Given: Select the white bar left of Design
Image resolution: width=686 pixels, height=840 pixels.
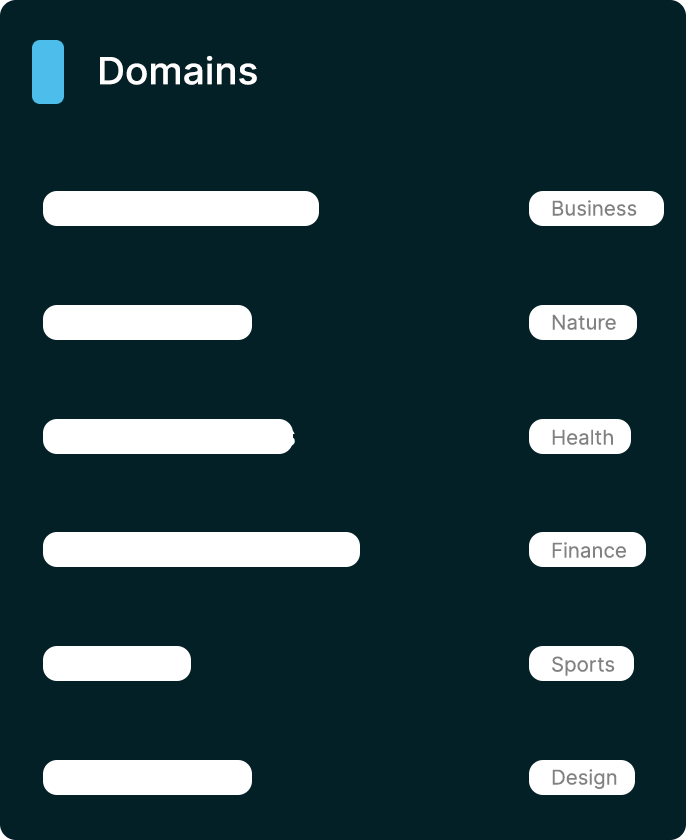Looking at the screenshot, I should 147,777.
